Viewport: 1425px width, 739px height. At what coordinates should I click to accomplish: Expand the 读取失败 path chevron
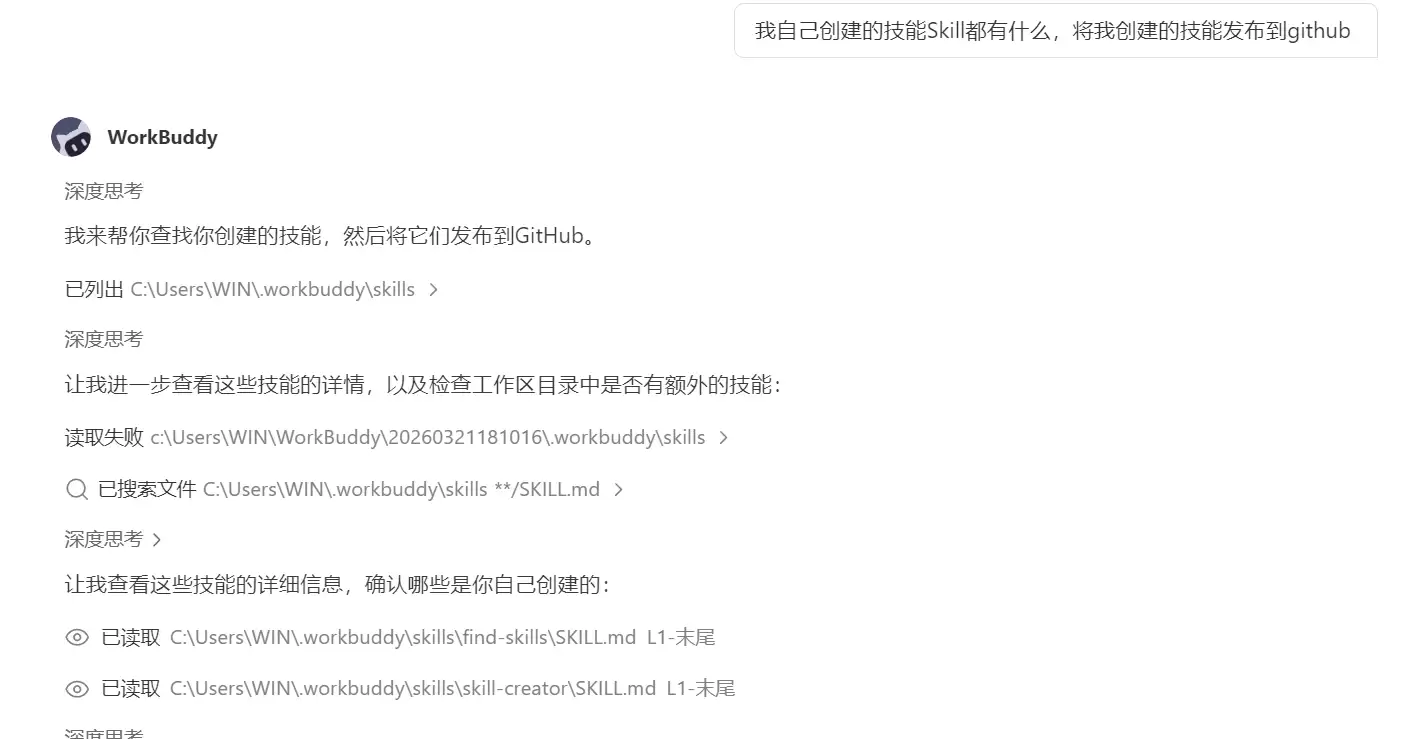point(724,438)
